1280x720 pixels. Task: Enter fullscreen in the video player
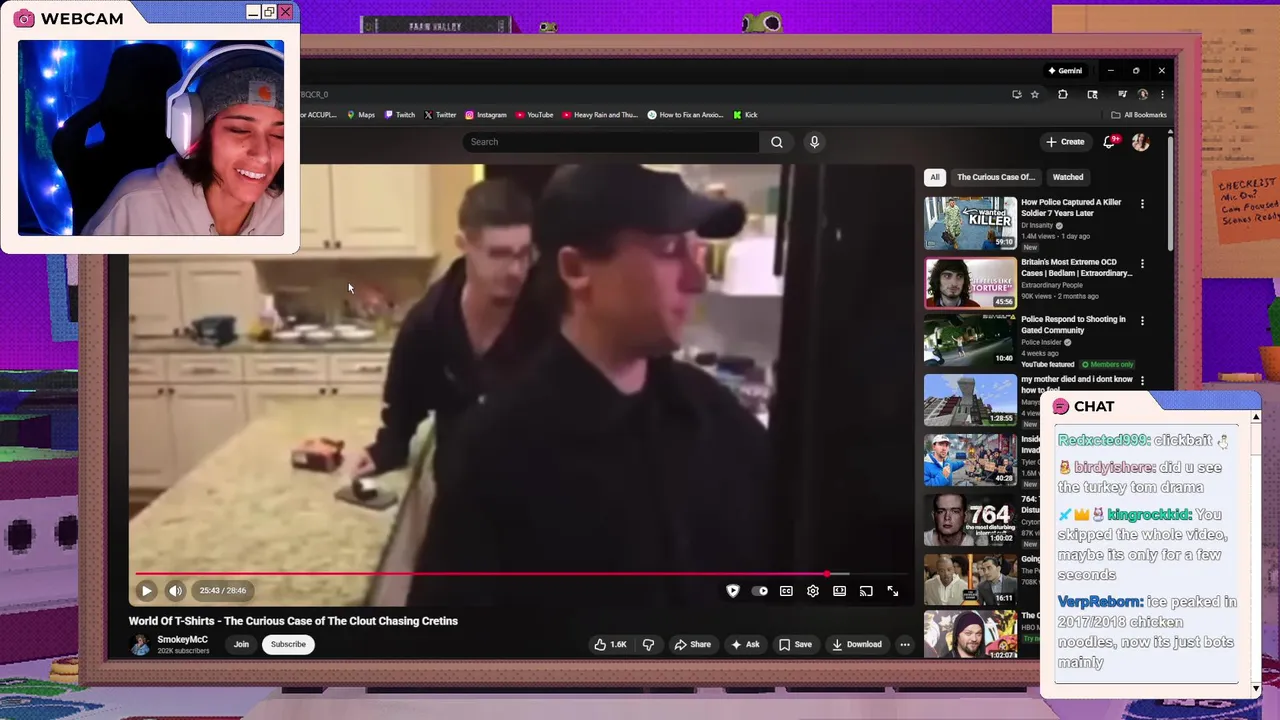[893, 591]
